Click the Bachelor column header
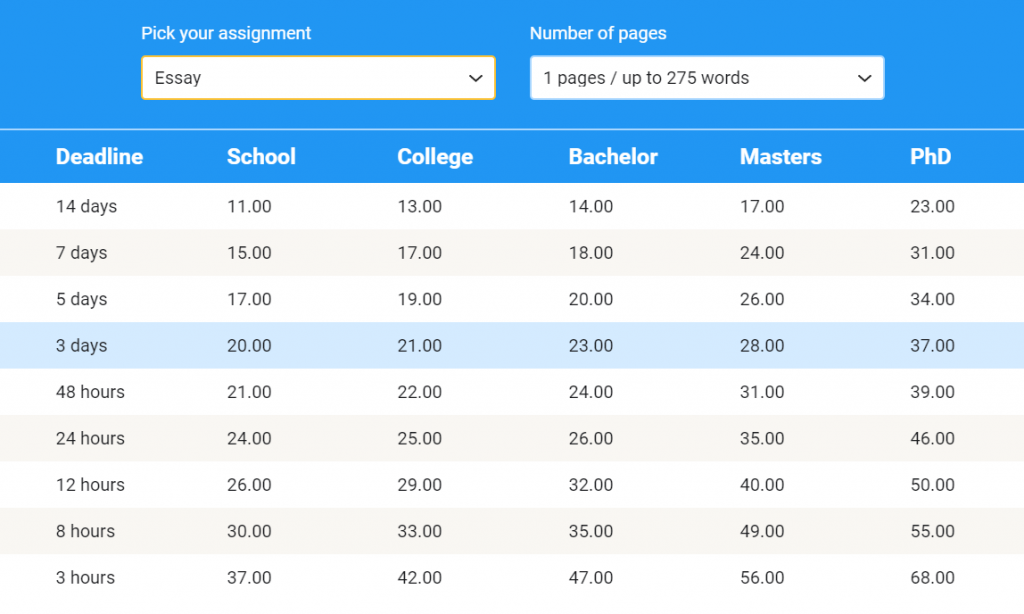 [613, 157]
